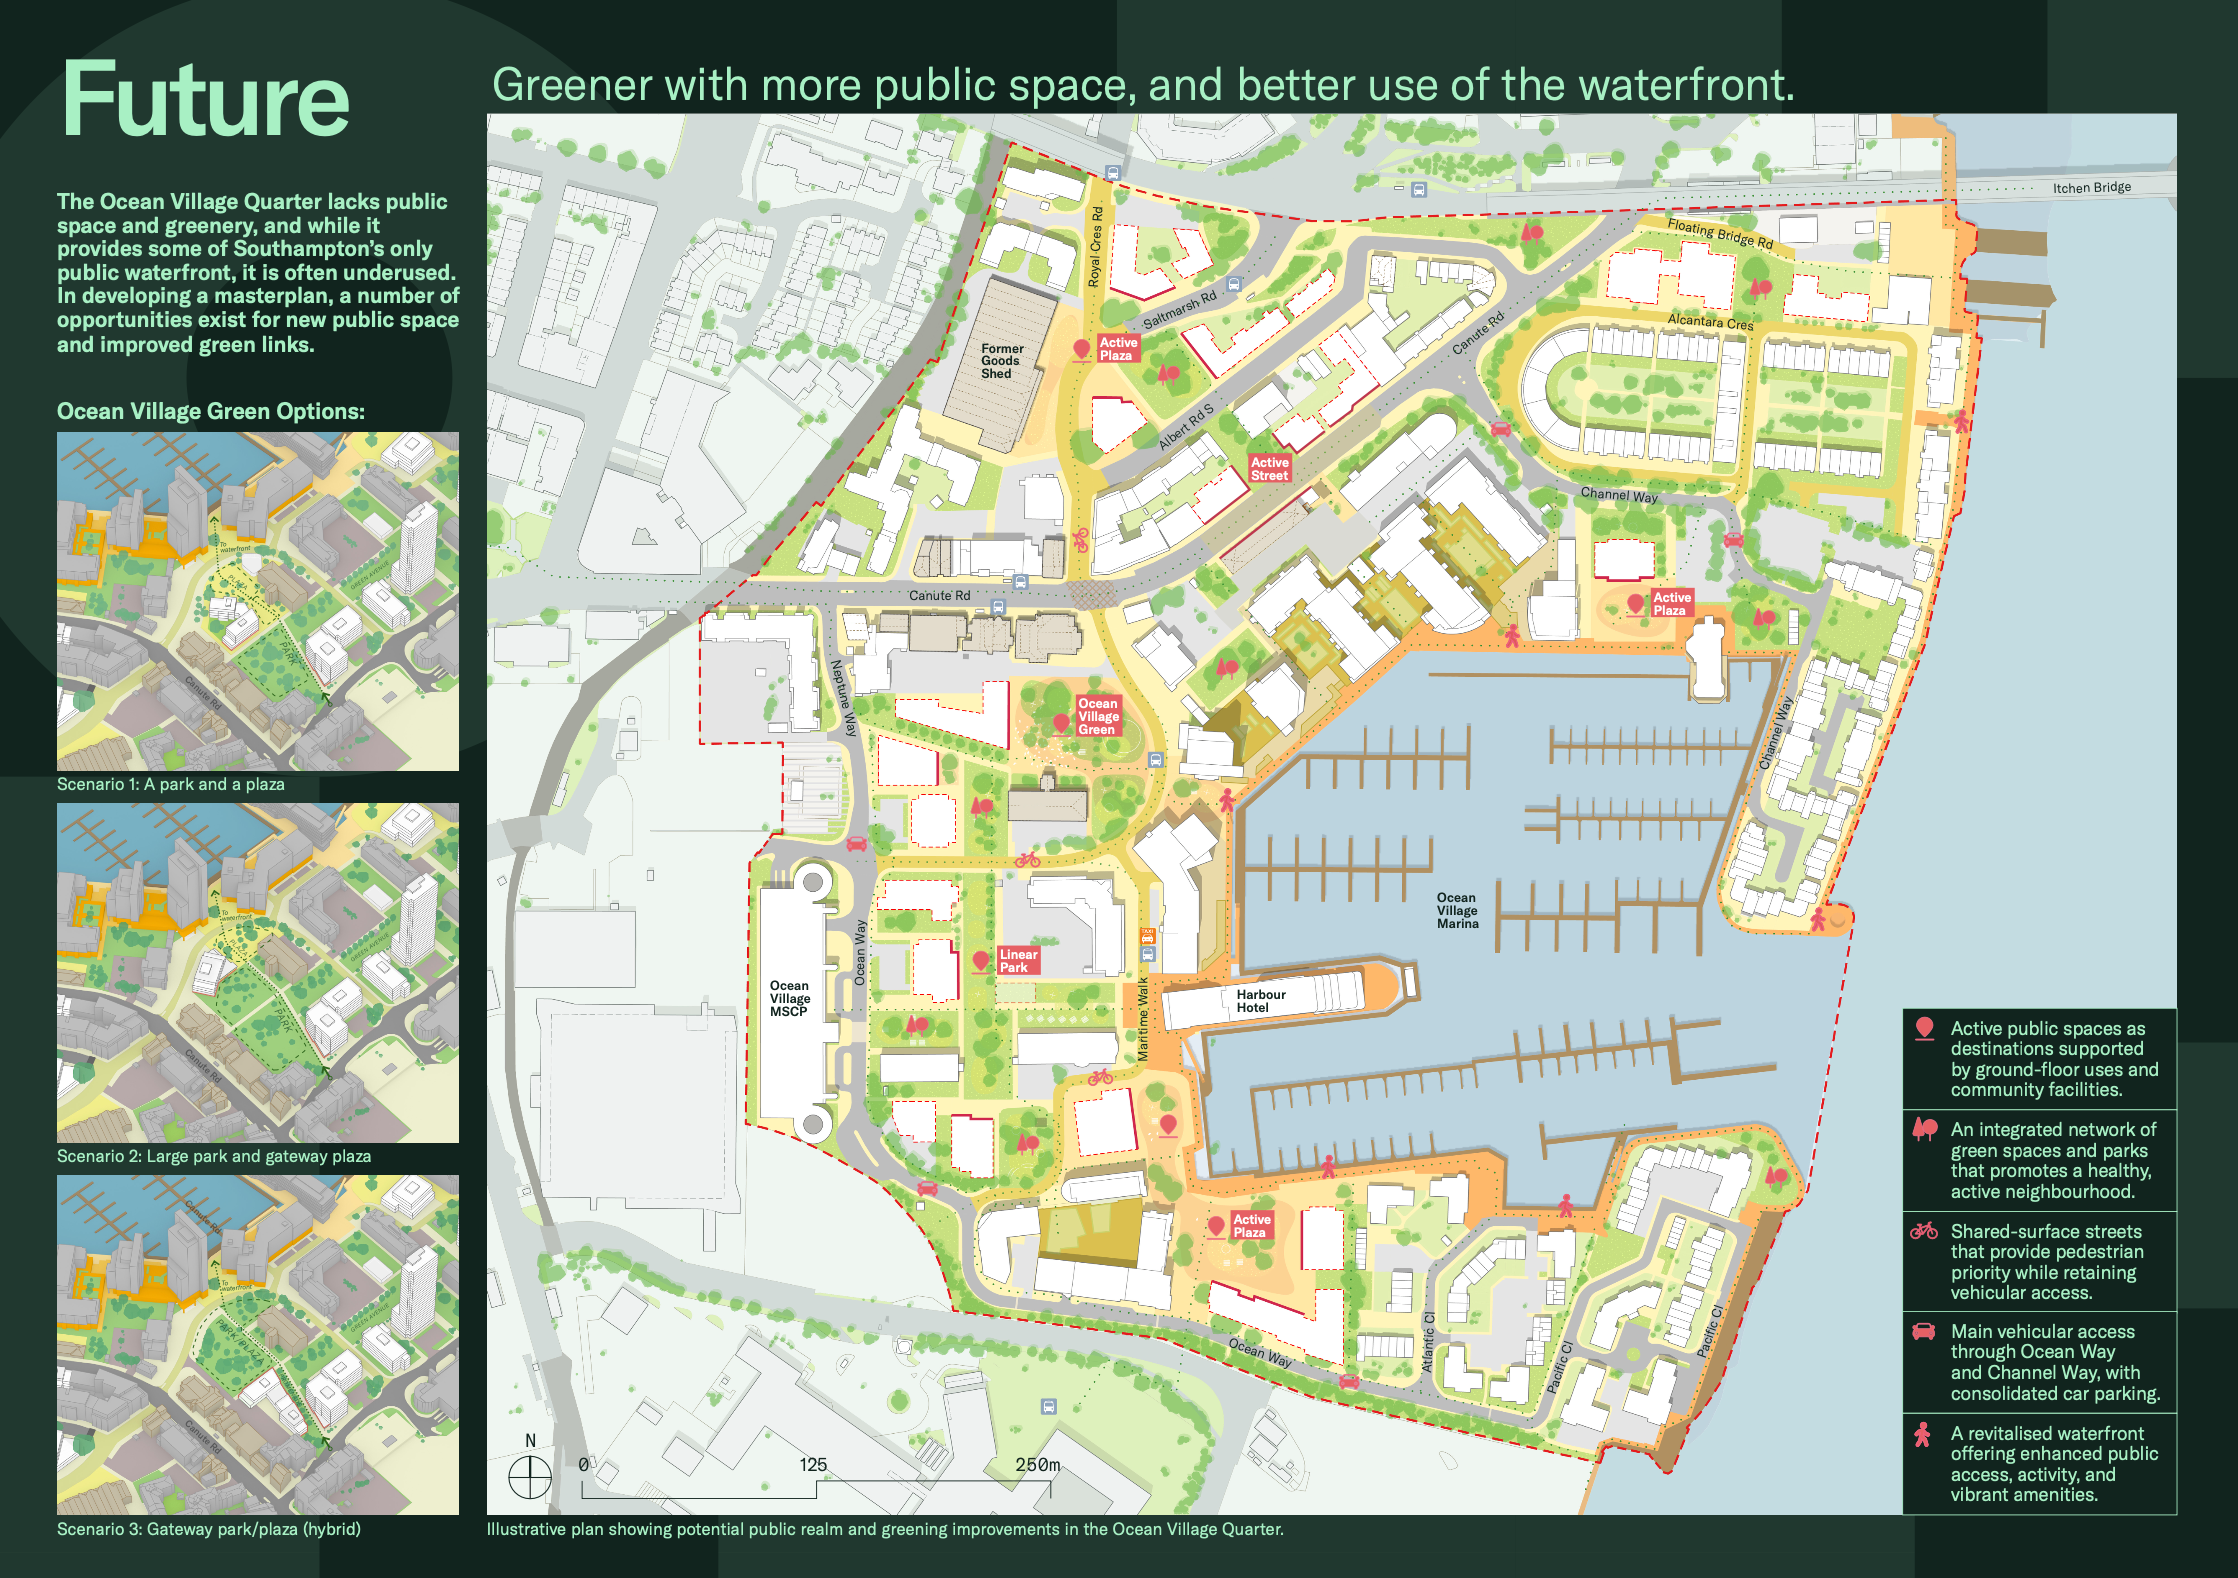Click 'Scenario 1: A park and a plaza' caption

pos(171,784)
